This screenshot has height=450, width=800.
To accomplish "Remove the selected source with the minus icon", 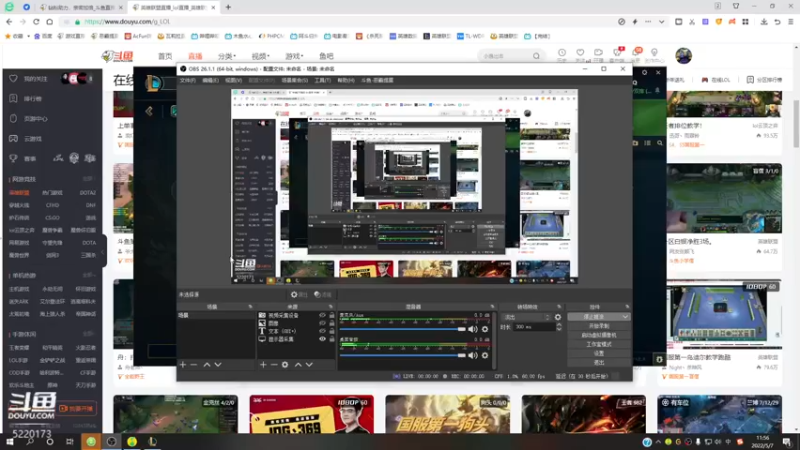I will coord(274,365).
